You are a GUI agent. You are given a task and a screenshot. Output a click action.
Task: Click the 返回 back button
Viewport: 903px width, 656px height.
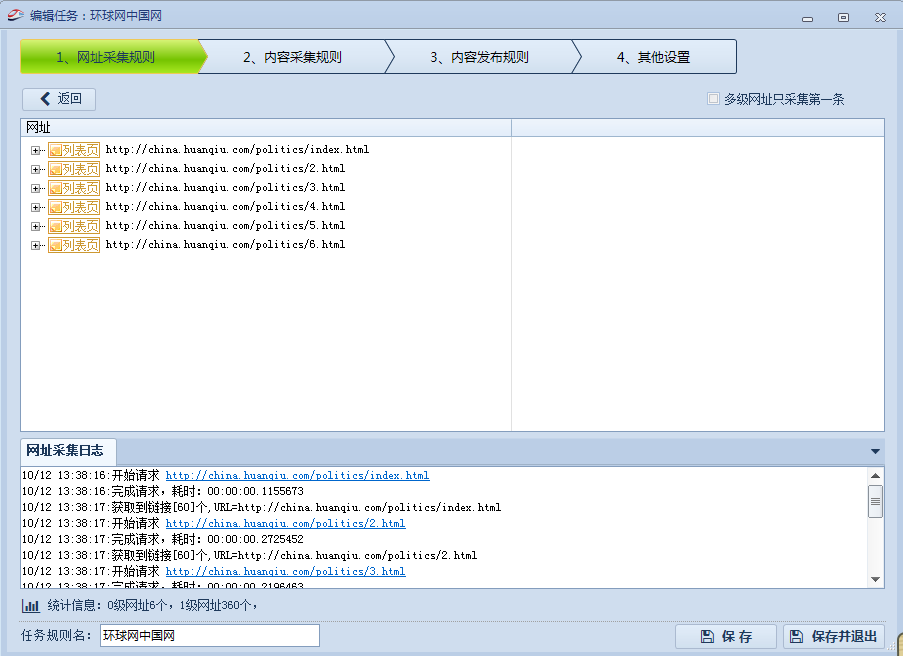(x=59, y=99)
